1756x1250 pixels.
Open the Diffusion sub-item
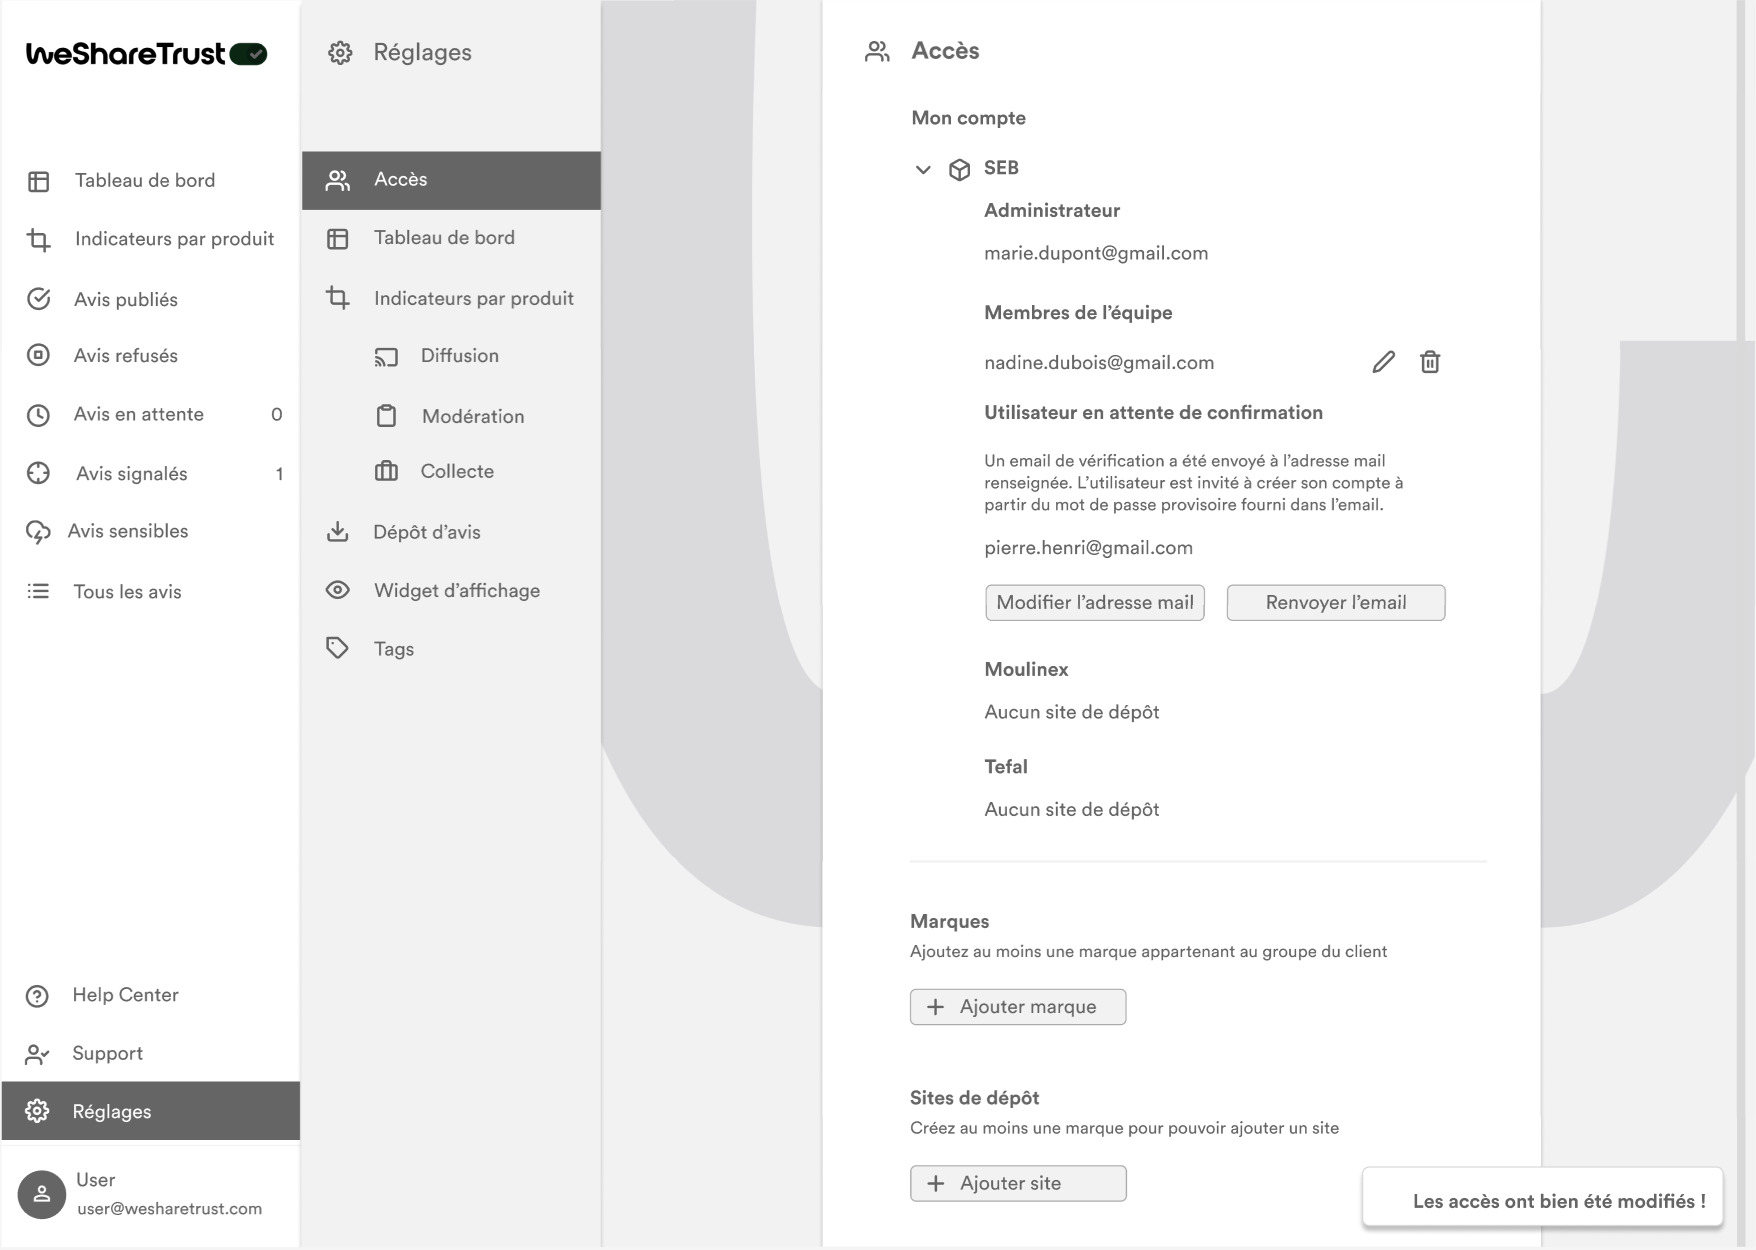(459, 356)
